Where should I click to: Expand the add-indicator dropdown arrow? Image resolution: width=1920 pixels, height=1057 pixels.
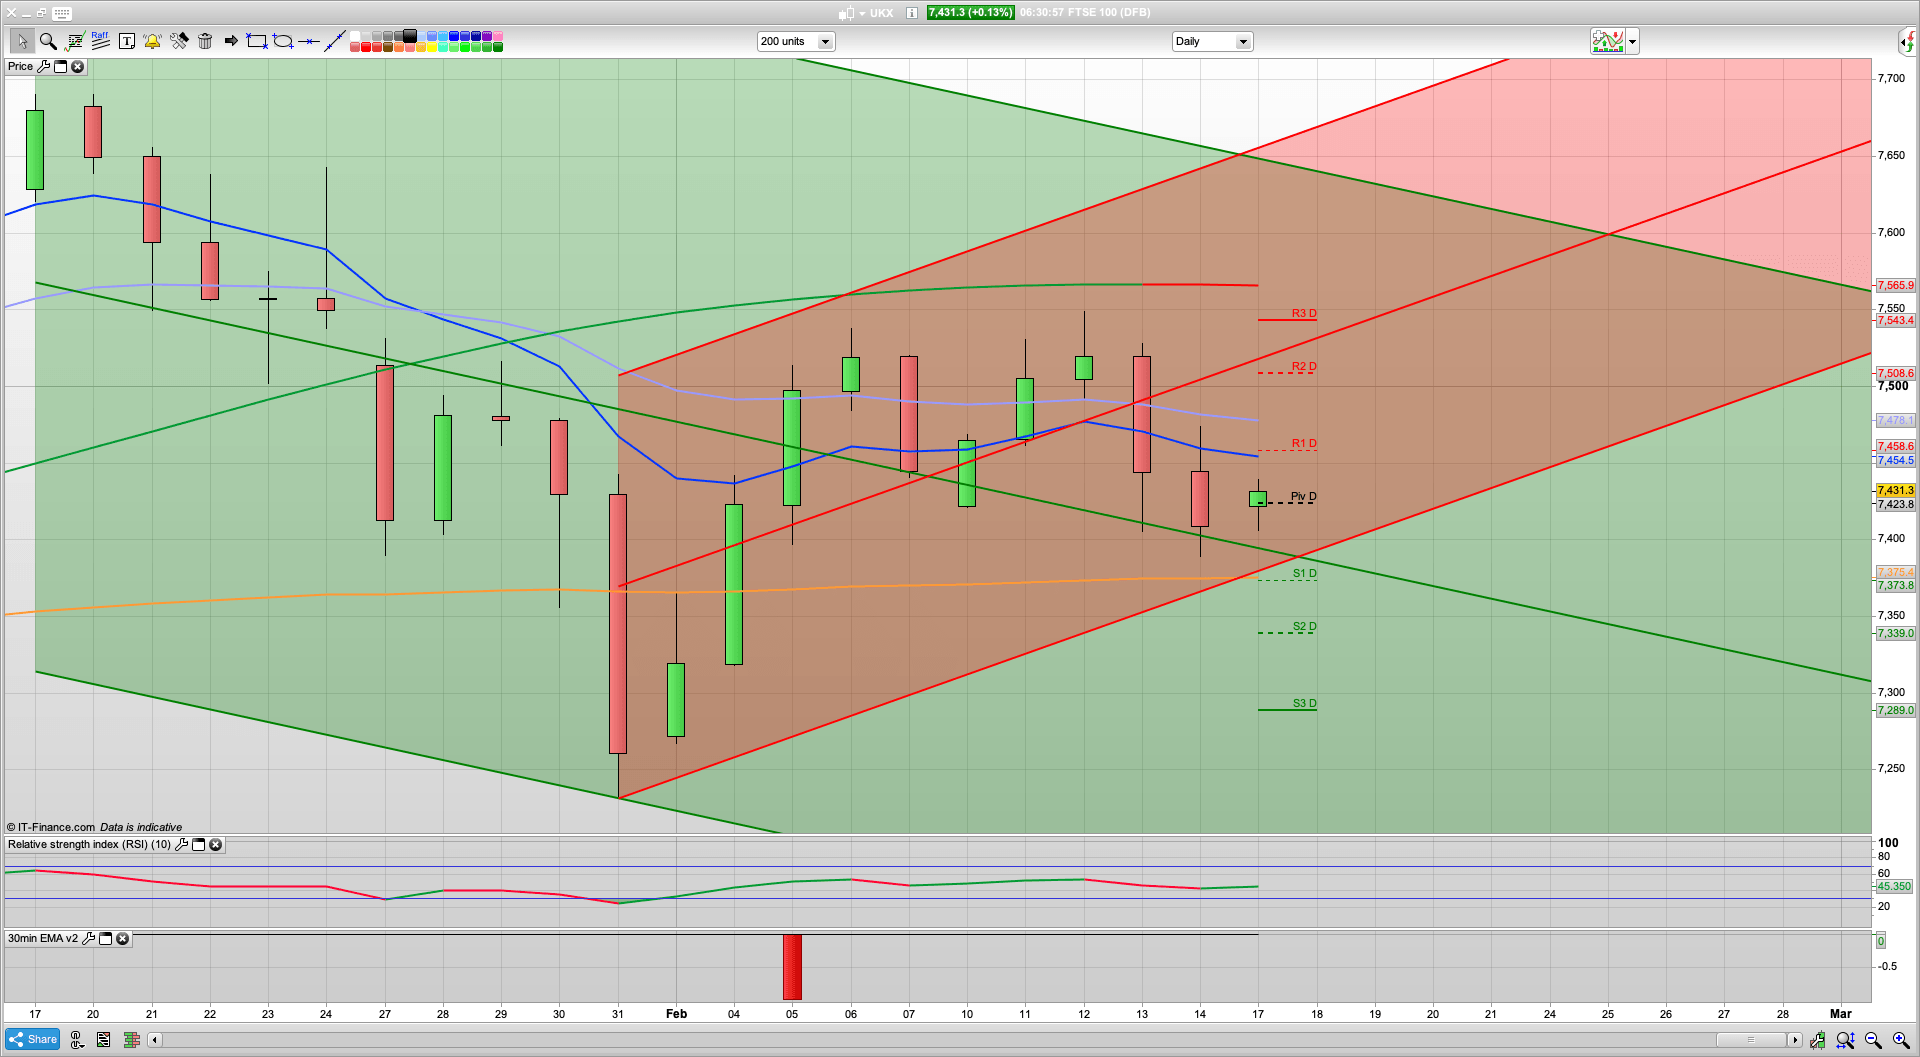(1632, 42)
